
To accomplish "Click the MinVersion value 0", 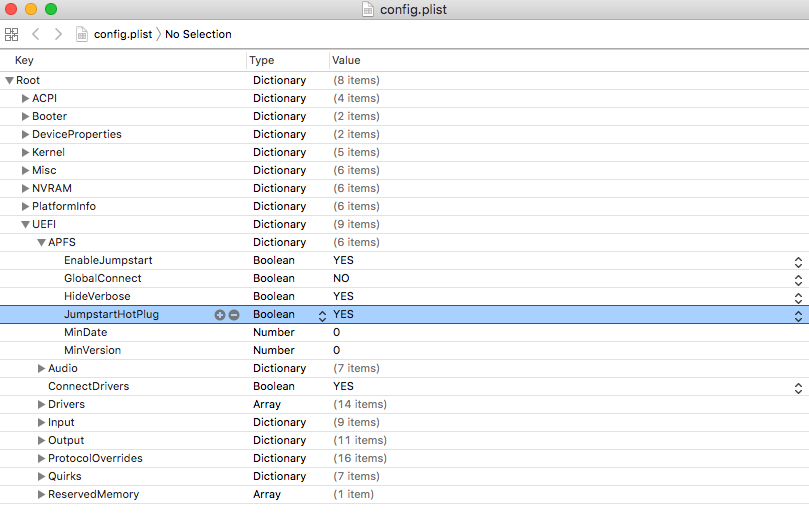I will pyautogui.click(x=336, y=351).
